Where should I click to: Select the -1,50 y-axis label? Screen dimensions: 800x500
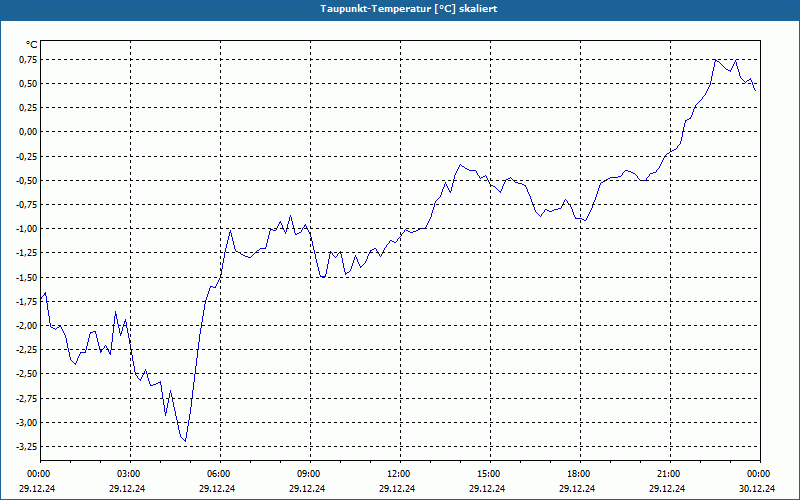[27, 277]
